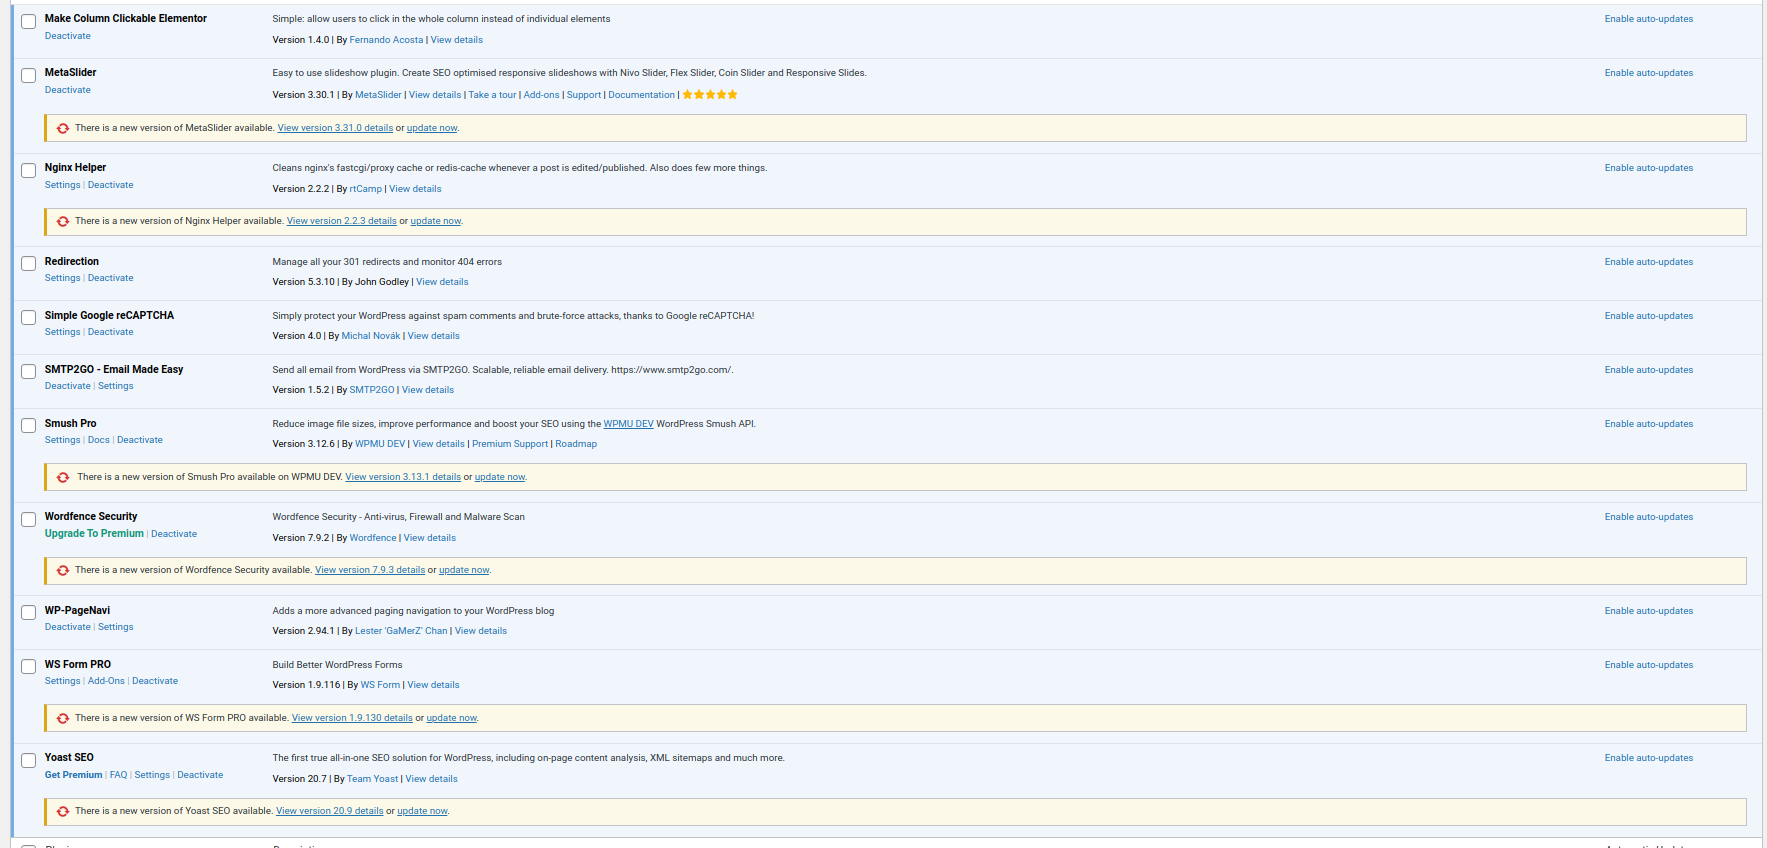Update Wordfence Security now
Screen dimensions: 1767x848
[x=464, y=570]
